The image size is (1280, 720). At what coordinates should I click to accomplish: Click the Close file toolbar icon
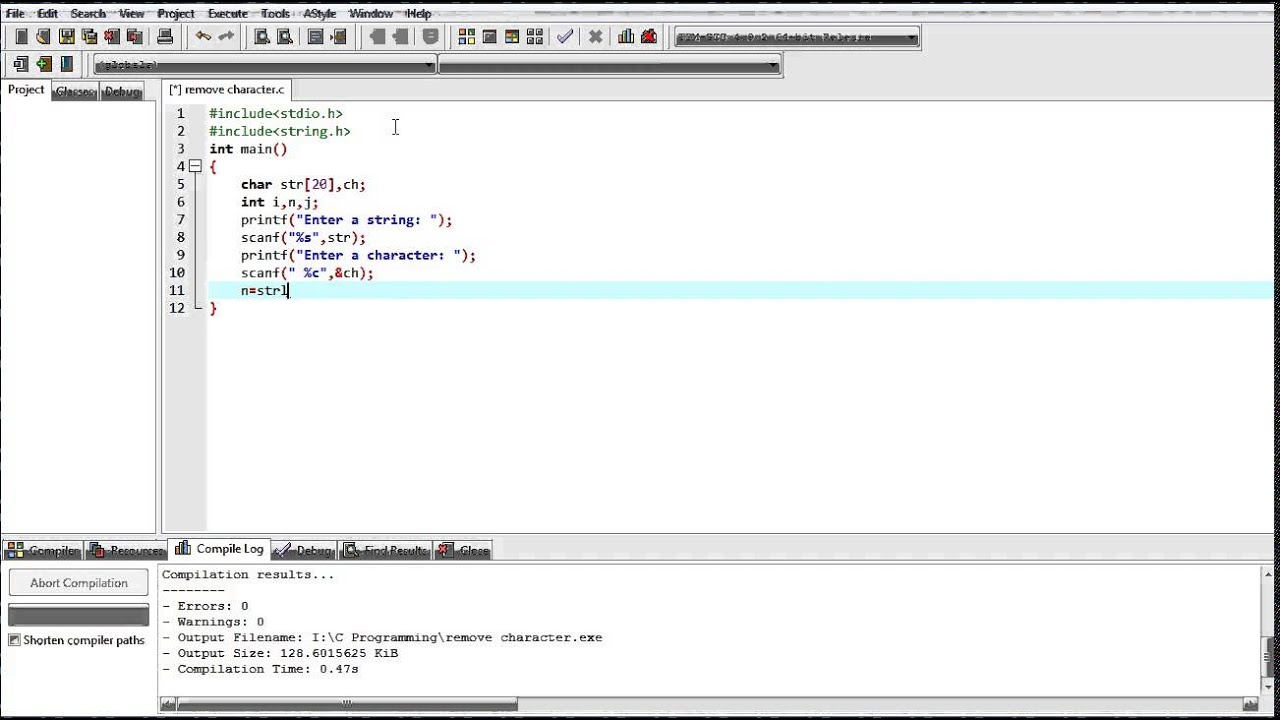coord(111,37)
